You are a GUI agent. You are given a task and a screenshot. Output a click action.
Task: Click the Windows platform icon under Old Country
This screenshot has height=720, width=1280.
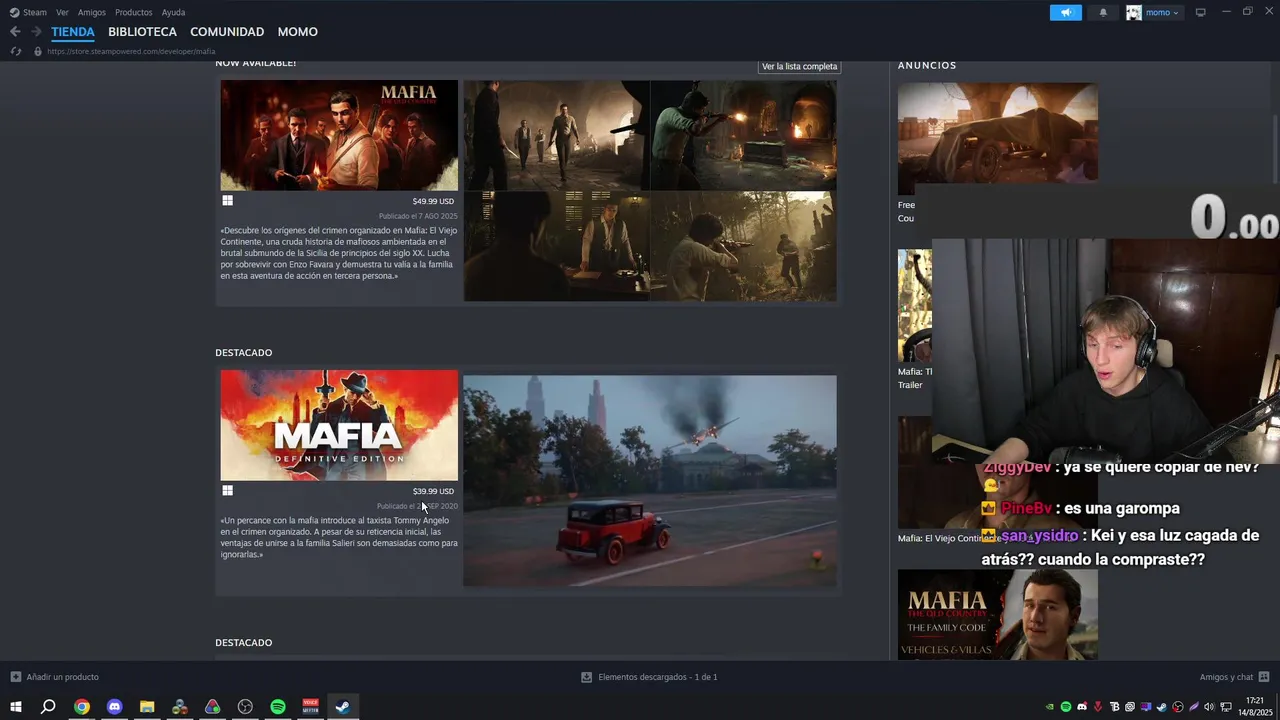pyautogui.click(x=227, y=201)
